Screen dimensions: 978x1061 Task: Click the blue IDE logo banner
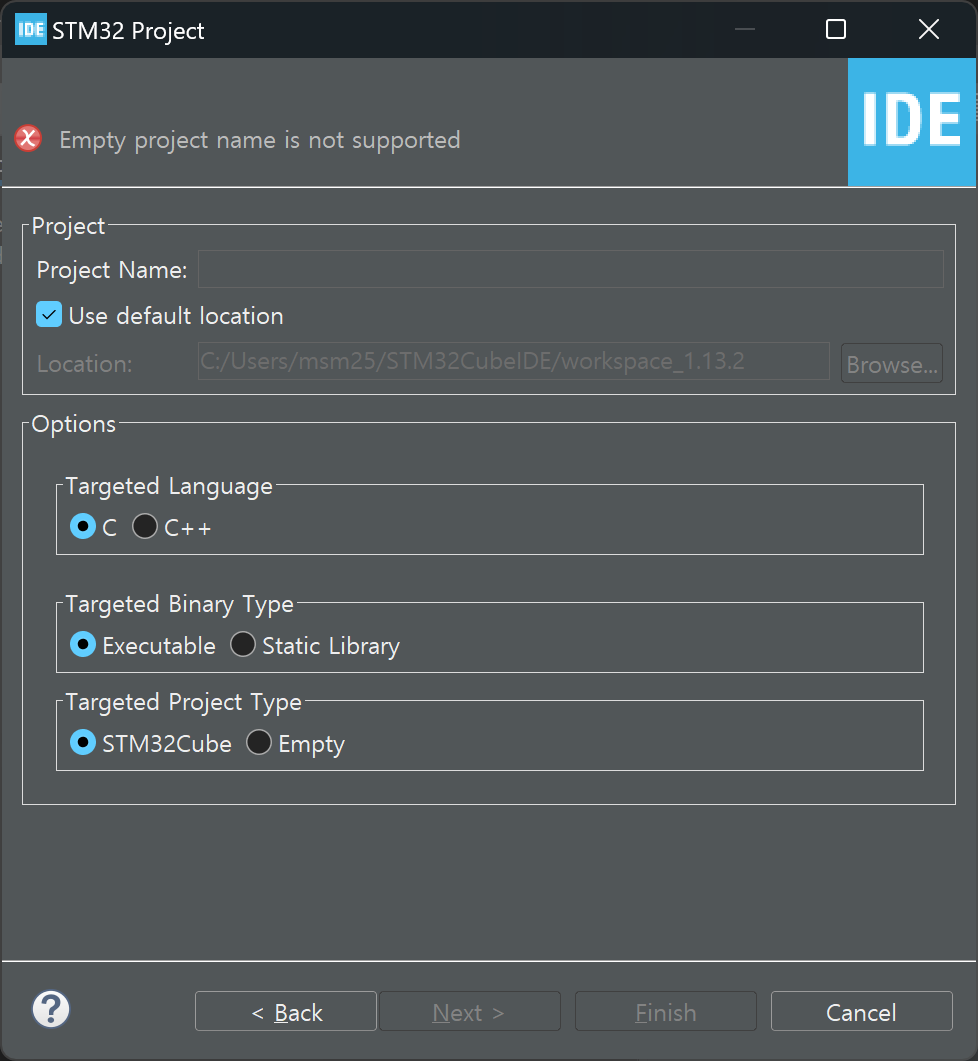coord(912,122)
